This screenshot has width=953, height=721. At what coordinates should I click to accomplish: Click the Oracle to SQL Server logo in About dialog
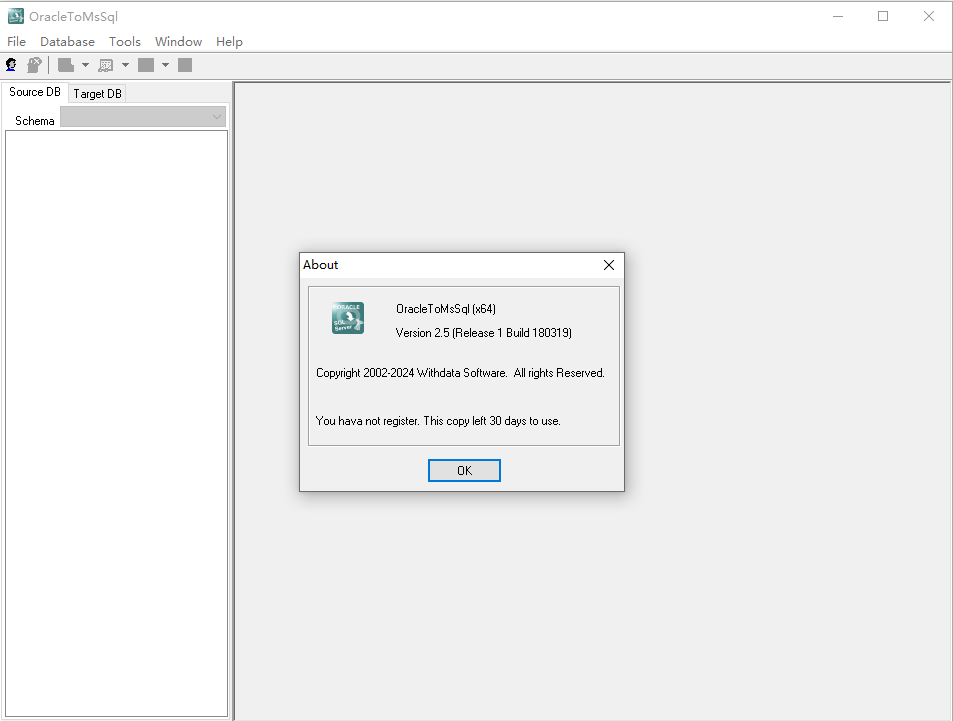click(347, 317)
